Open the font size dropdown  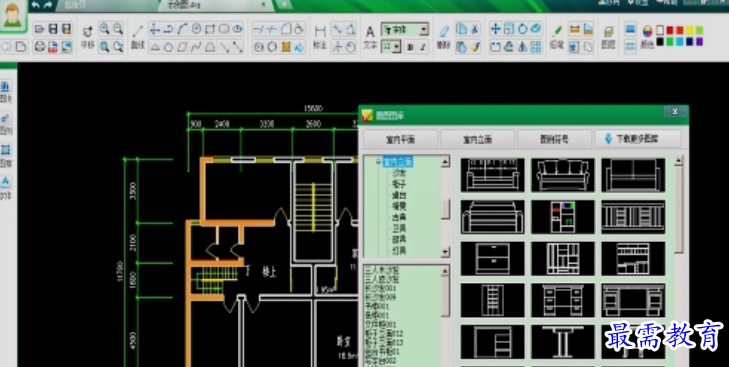[391, 47]
